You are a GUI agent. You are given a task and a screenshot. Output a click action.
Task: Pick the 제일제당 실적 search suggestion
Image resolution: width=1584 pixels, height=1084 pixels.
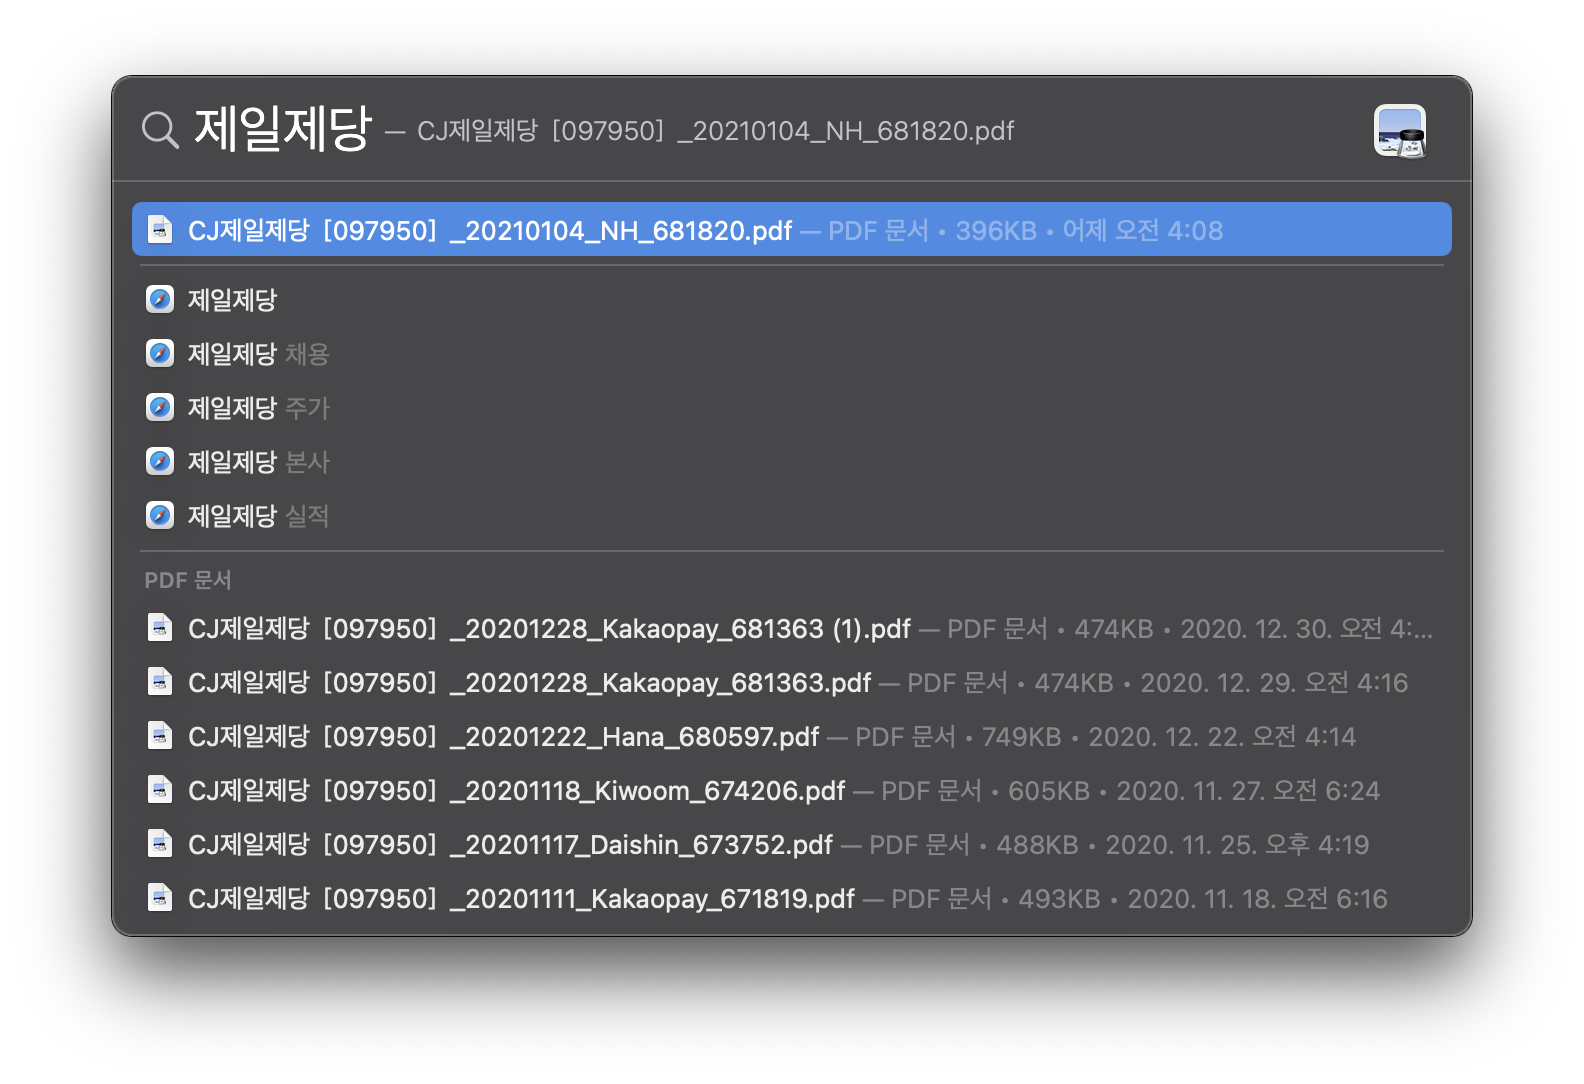coord(792,515)
